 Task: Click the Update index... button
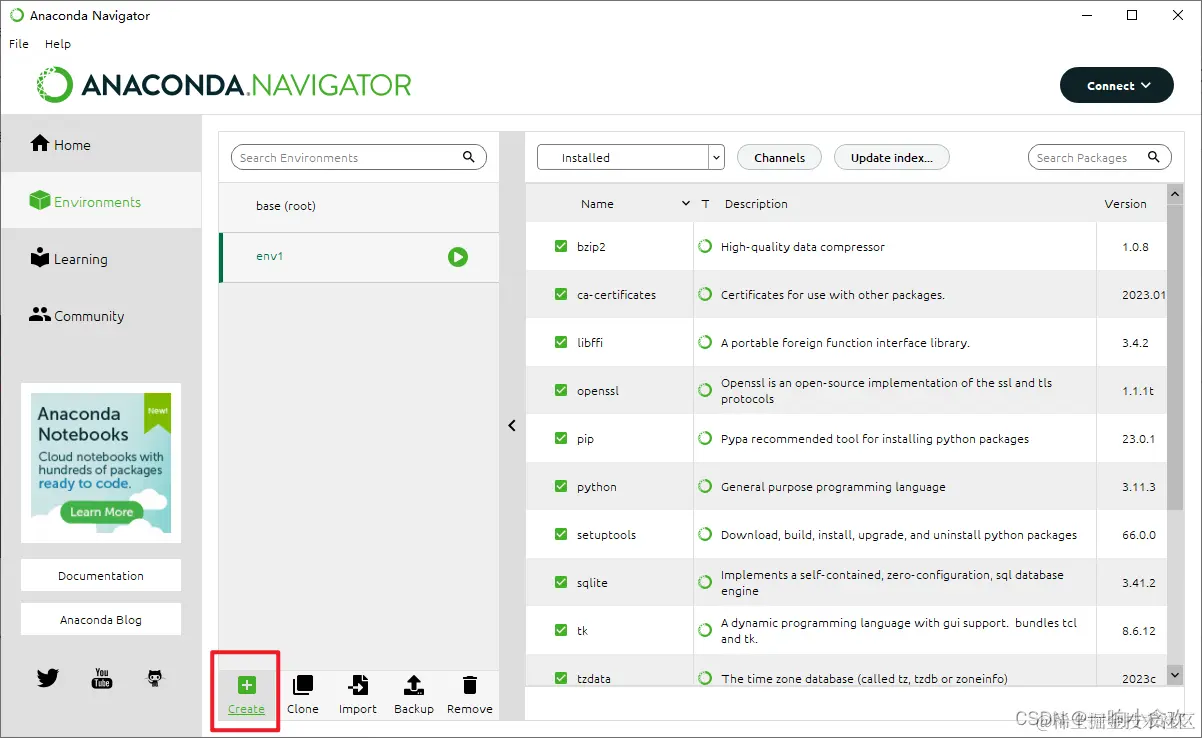891,157
